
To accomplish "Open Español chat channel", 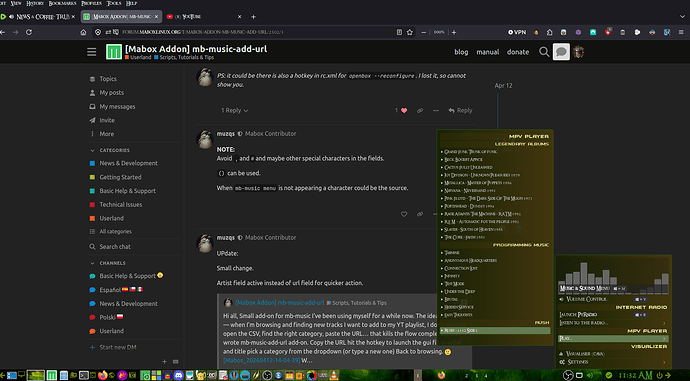I will click(116, 289).
